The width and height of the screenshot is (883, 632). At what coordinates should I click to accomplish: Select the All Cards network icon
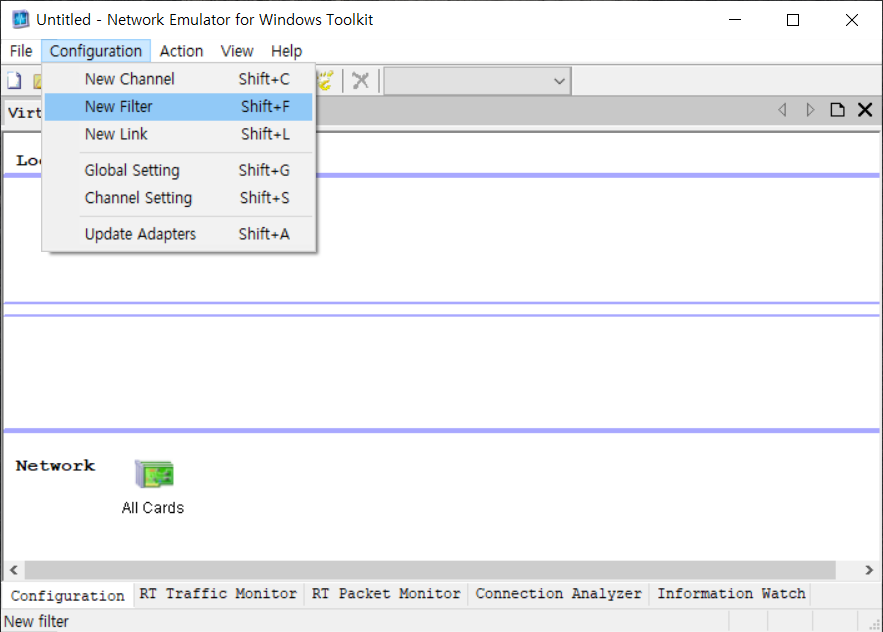point(154,474)
